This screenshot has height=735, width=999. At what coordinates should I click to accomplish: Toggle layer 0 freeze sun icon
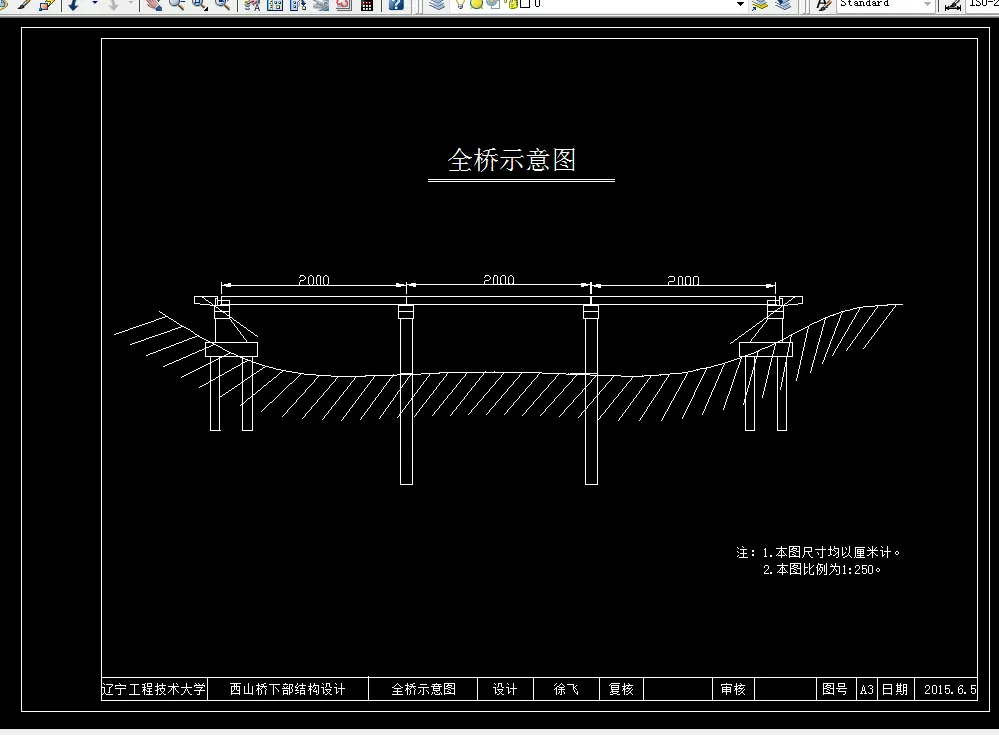[x=476, y=4]
